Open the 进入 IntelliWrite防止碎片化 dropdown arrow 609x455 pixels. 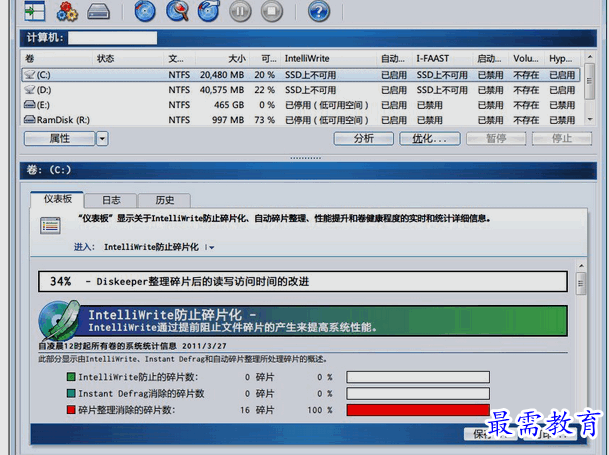pos(211,247)
